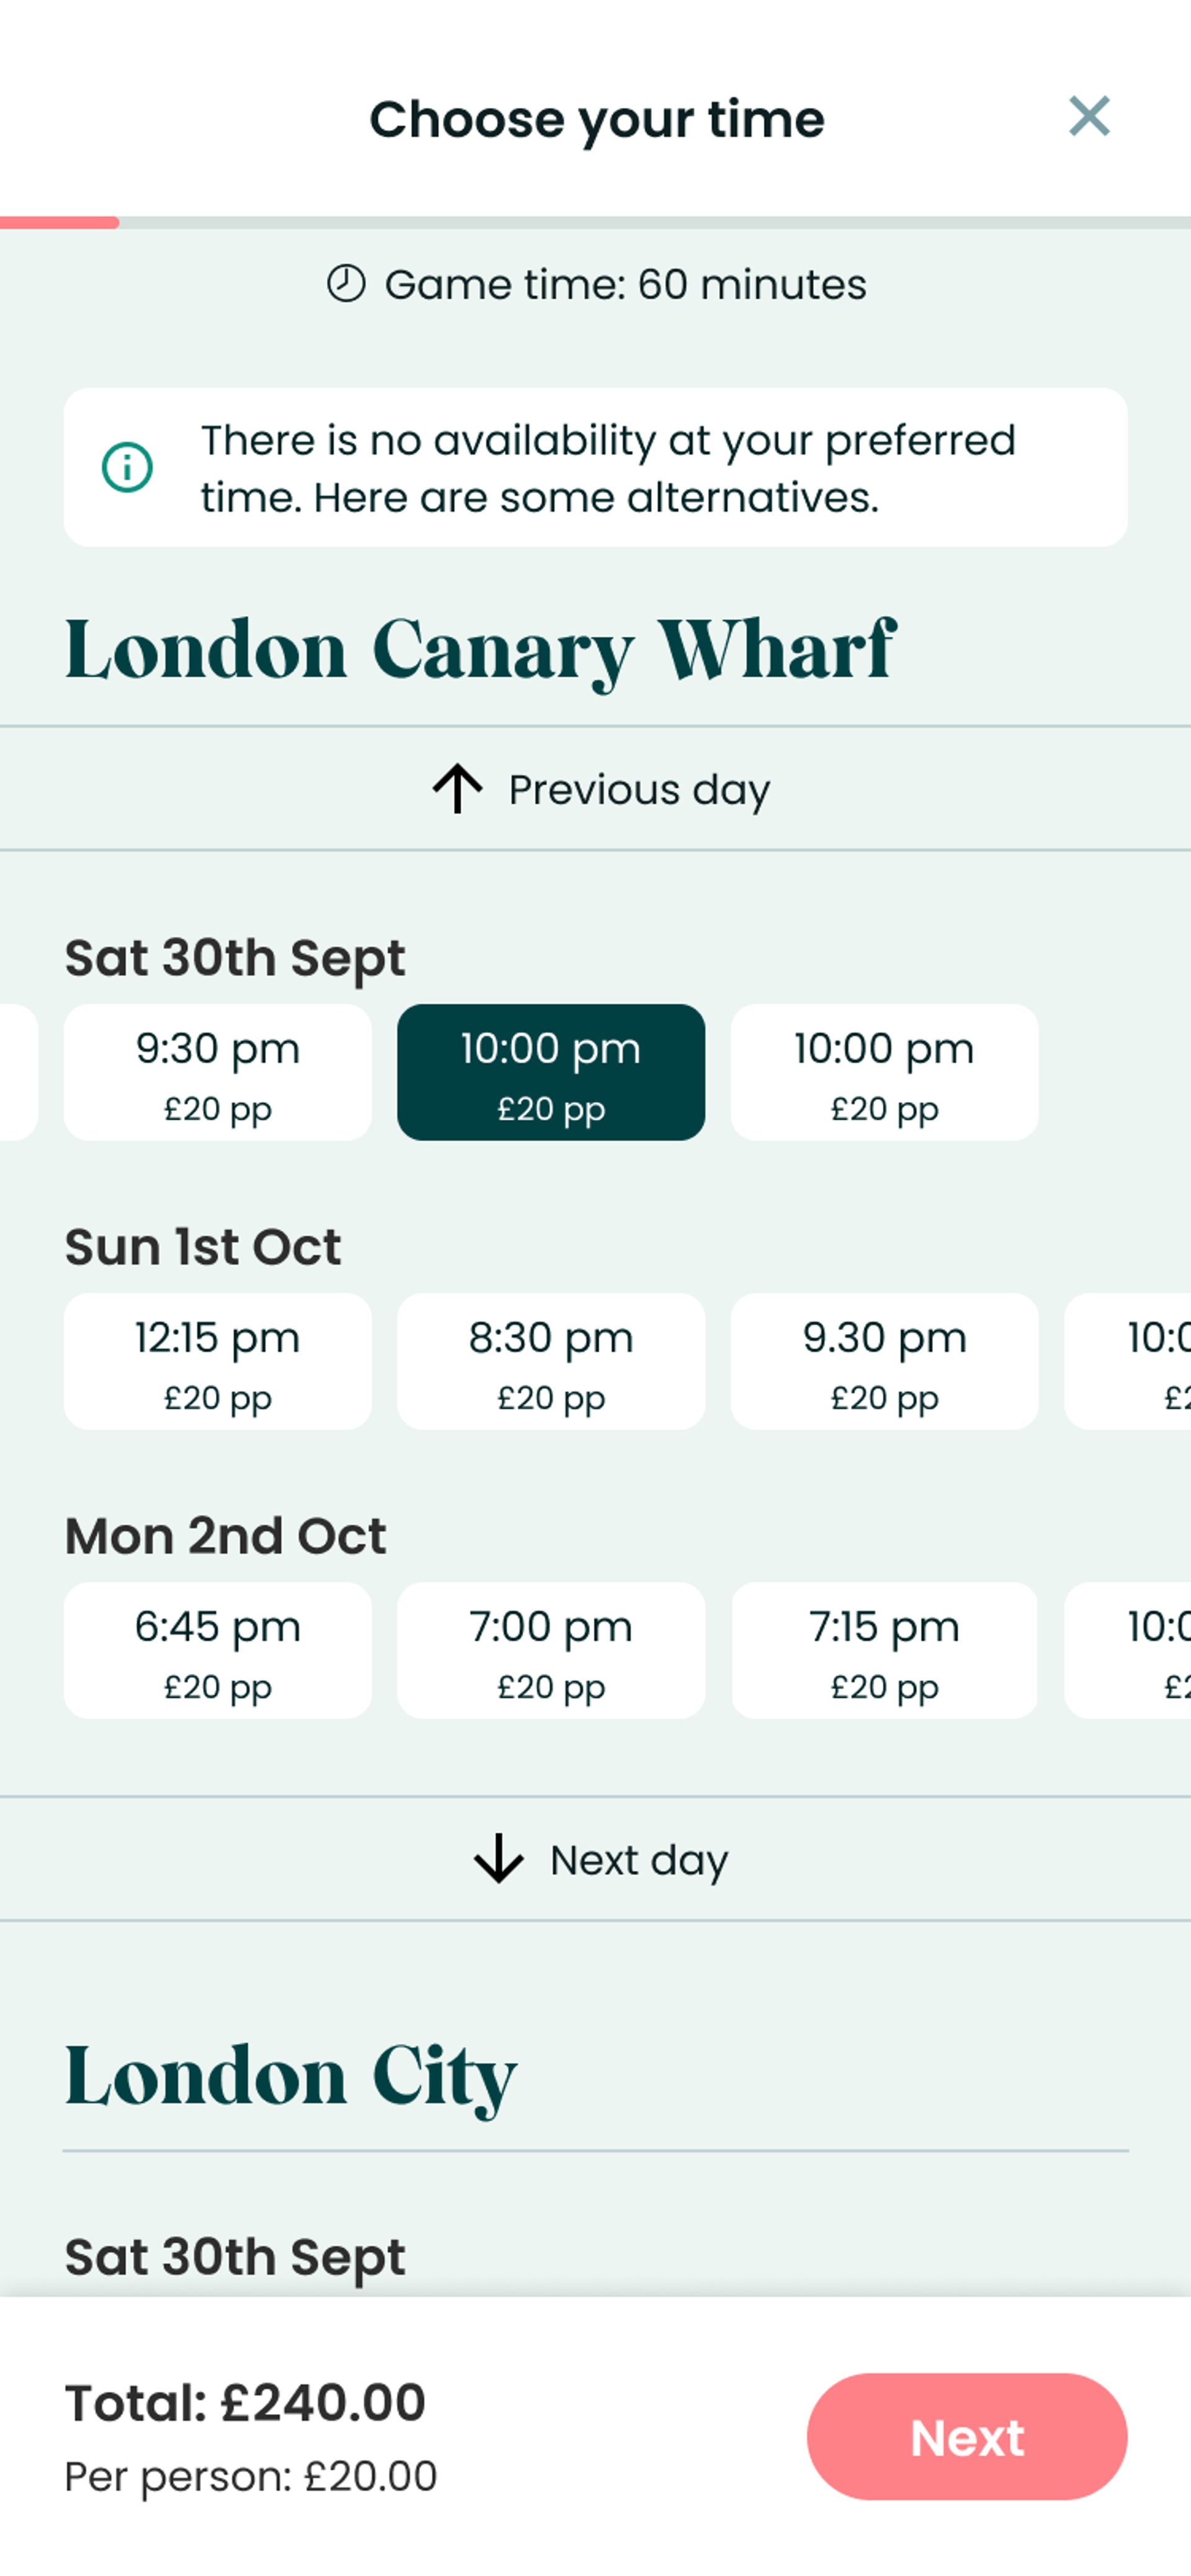Show the Previous day time slots
The image size is (1191, 2576).
(x=638, y=790)
